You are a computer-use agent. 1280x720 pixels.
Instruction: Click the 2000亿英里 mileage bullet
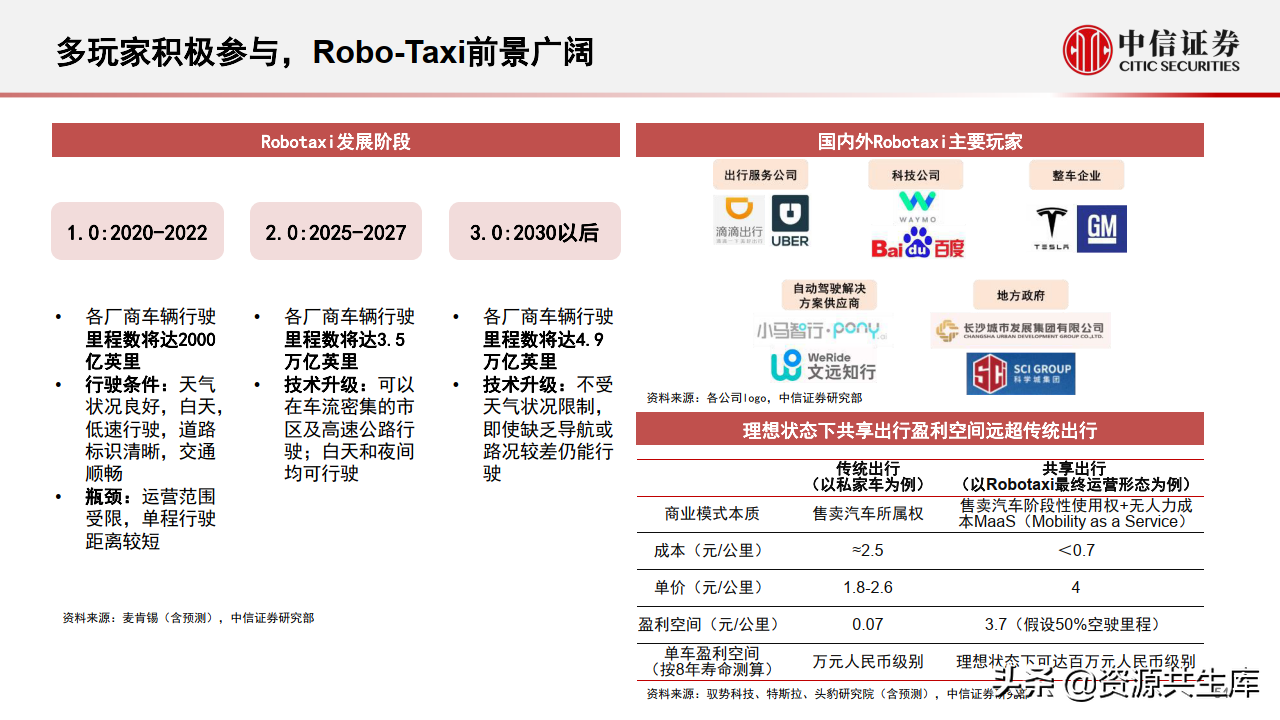click(150, 340)
